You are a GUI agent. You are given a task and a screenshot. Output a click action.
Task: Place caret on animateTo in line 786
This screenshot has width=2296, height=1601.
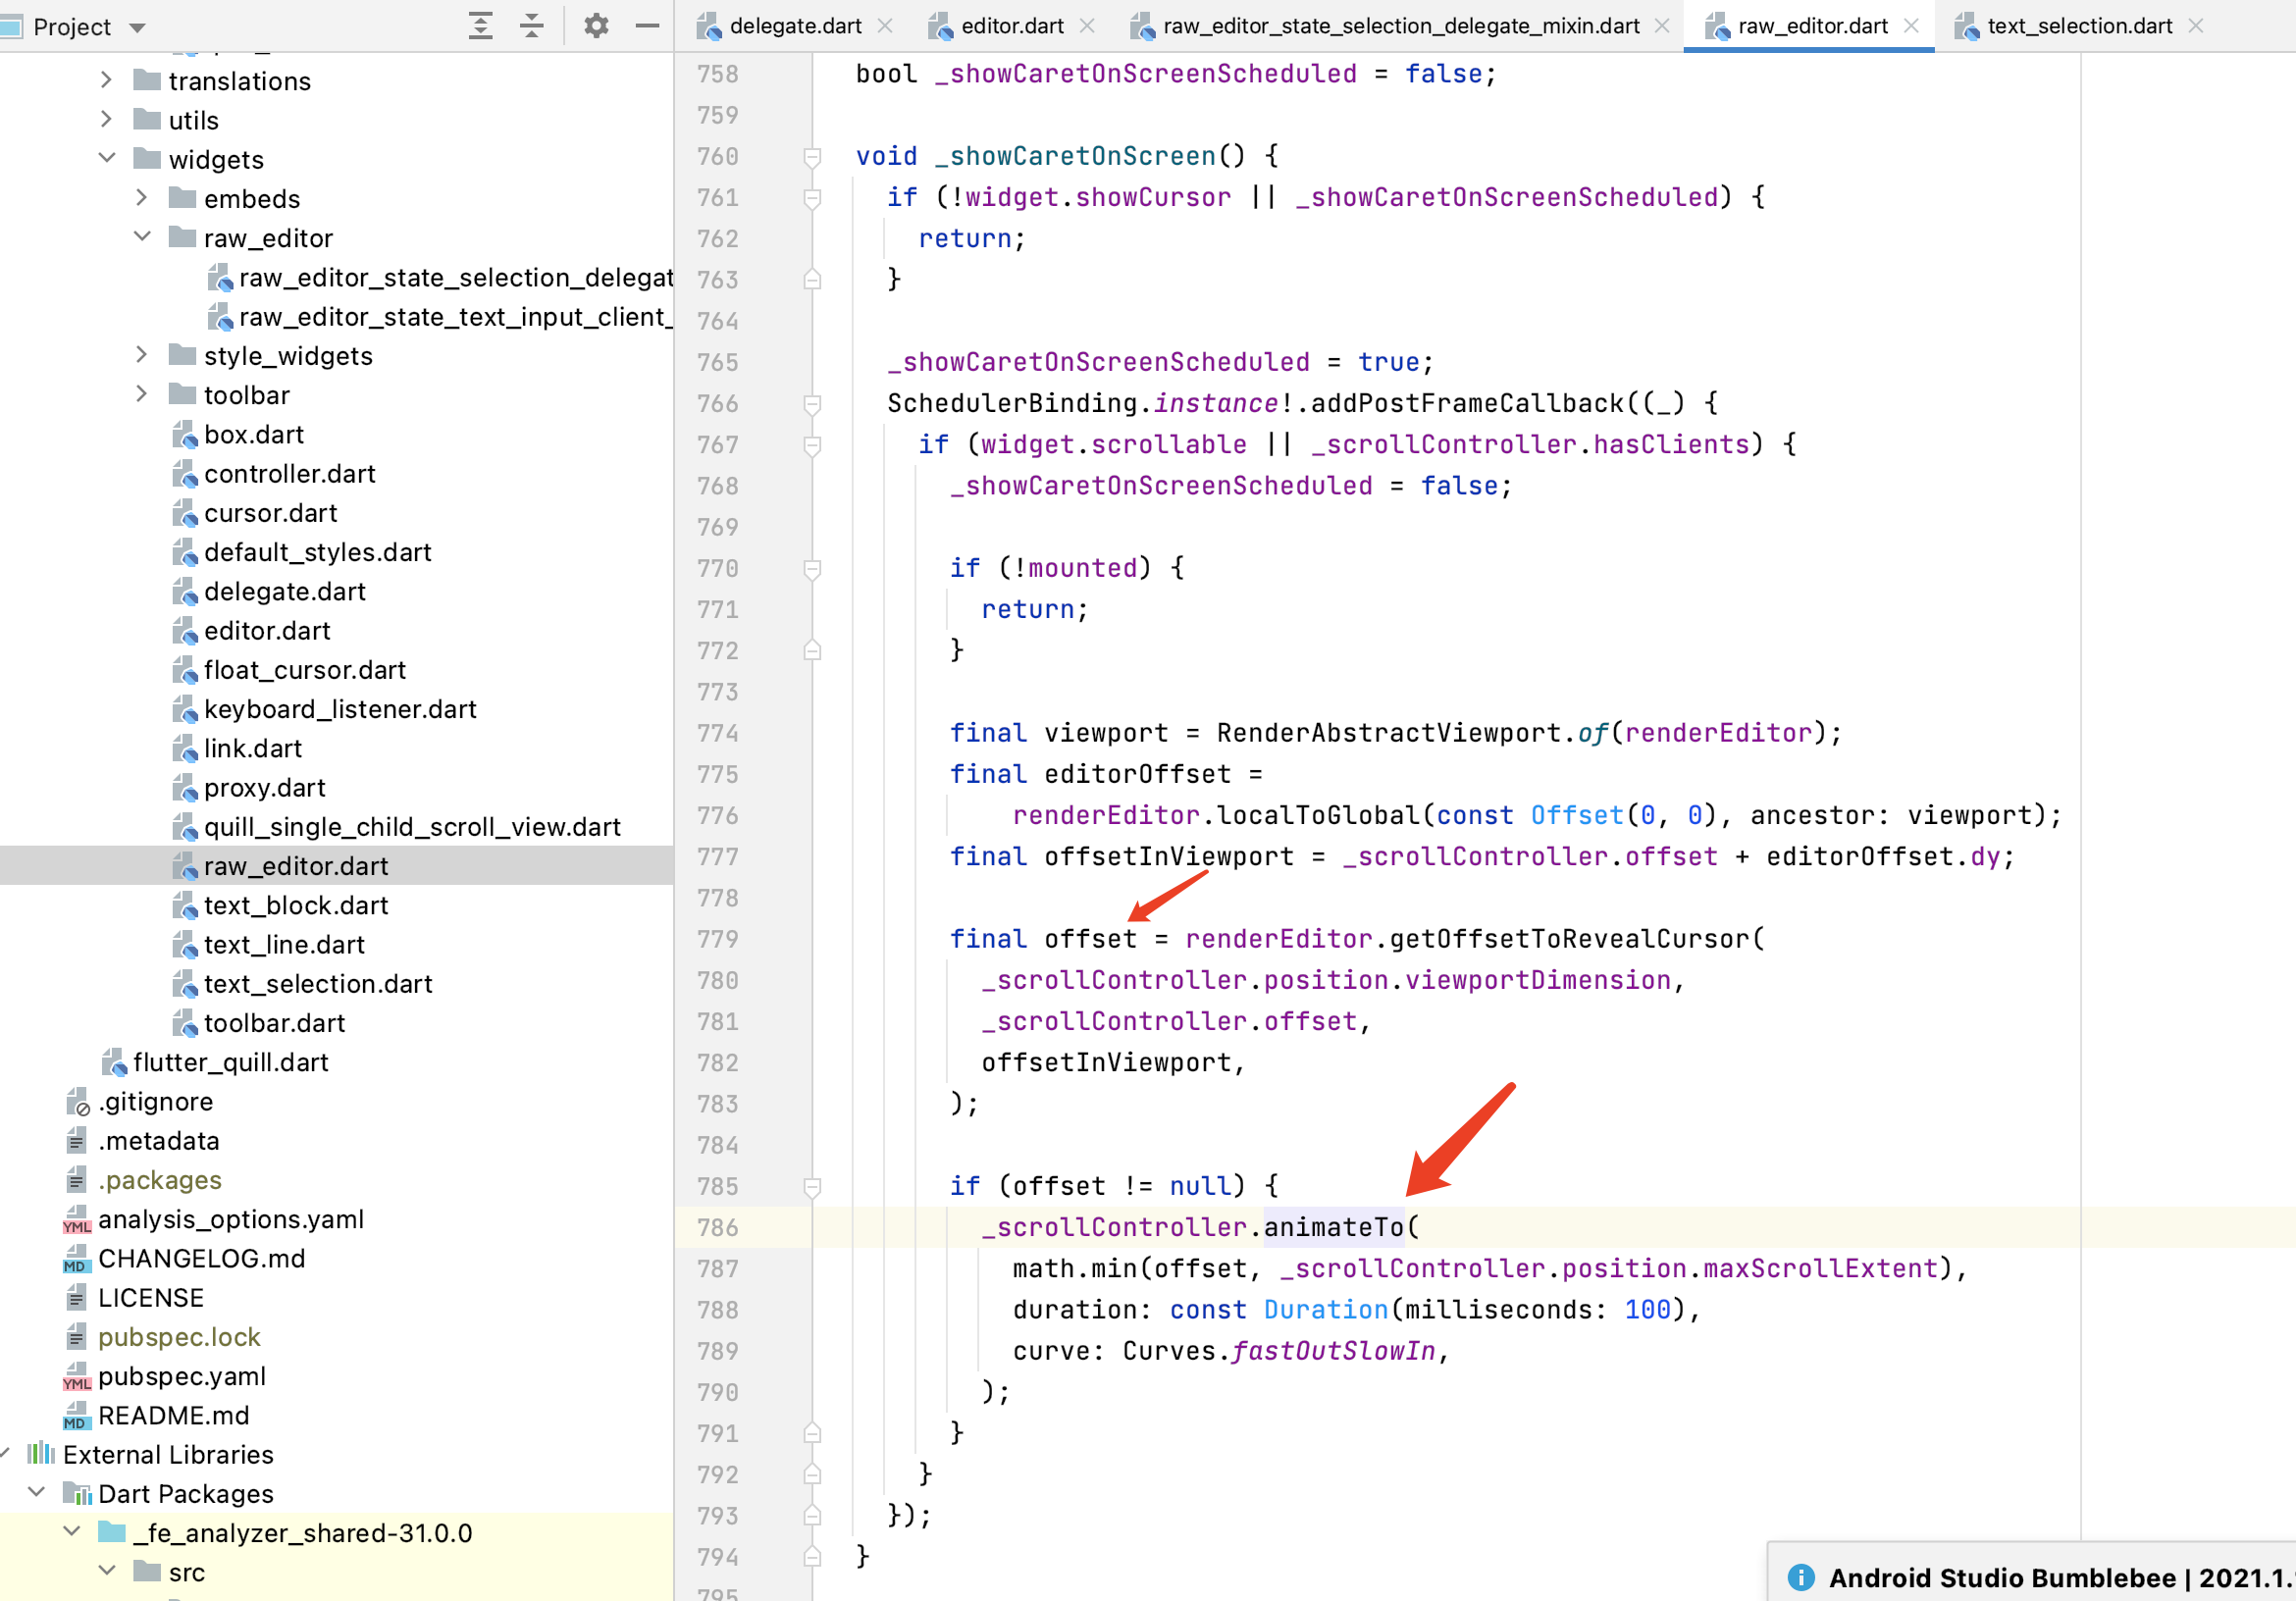pos(1334,1227)
